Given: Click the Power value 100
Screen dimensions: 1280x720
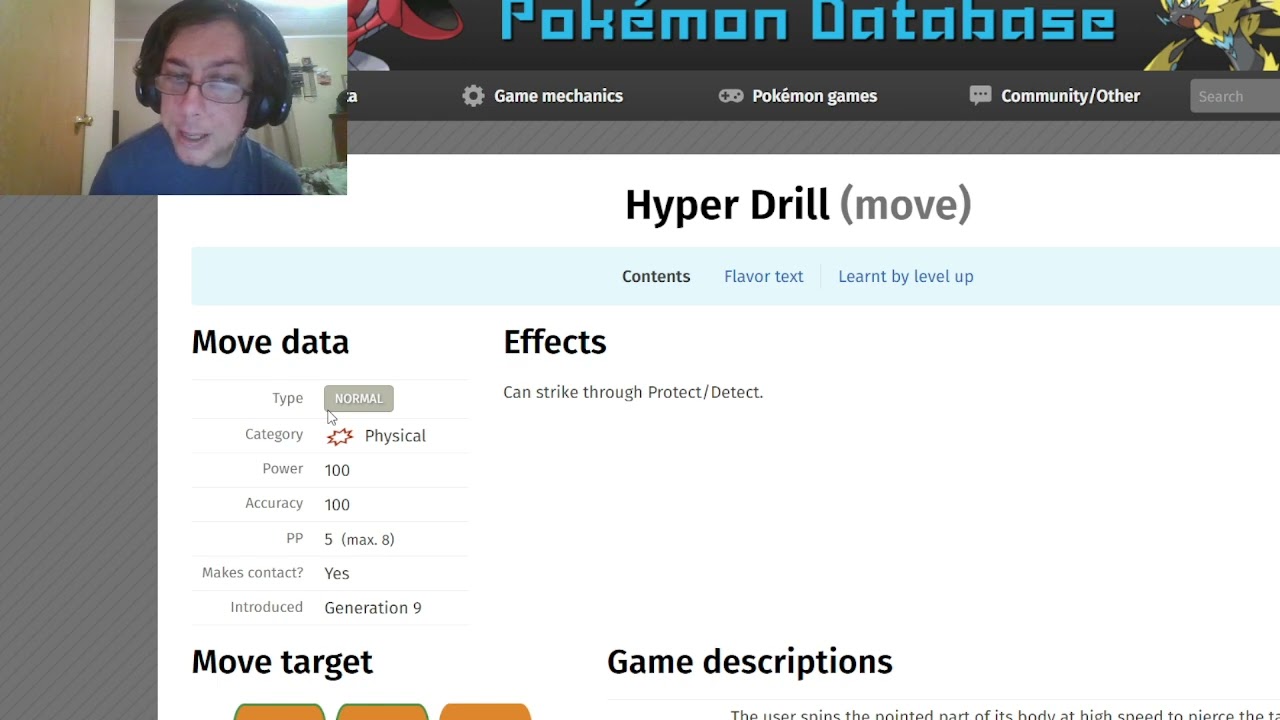Looking at the screenshot, I should [337, 470].
